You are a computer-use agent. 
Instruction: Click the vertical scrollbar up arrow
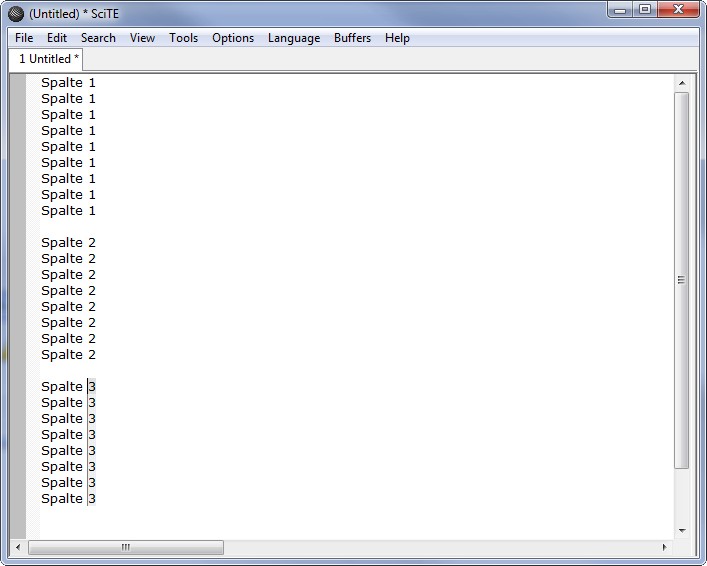click(x=682, y=83)
